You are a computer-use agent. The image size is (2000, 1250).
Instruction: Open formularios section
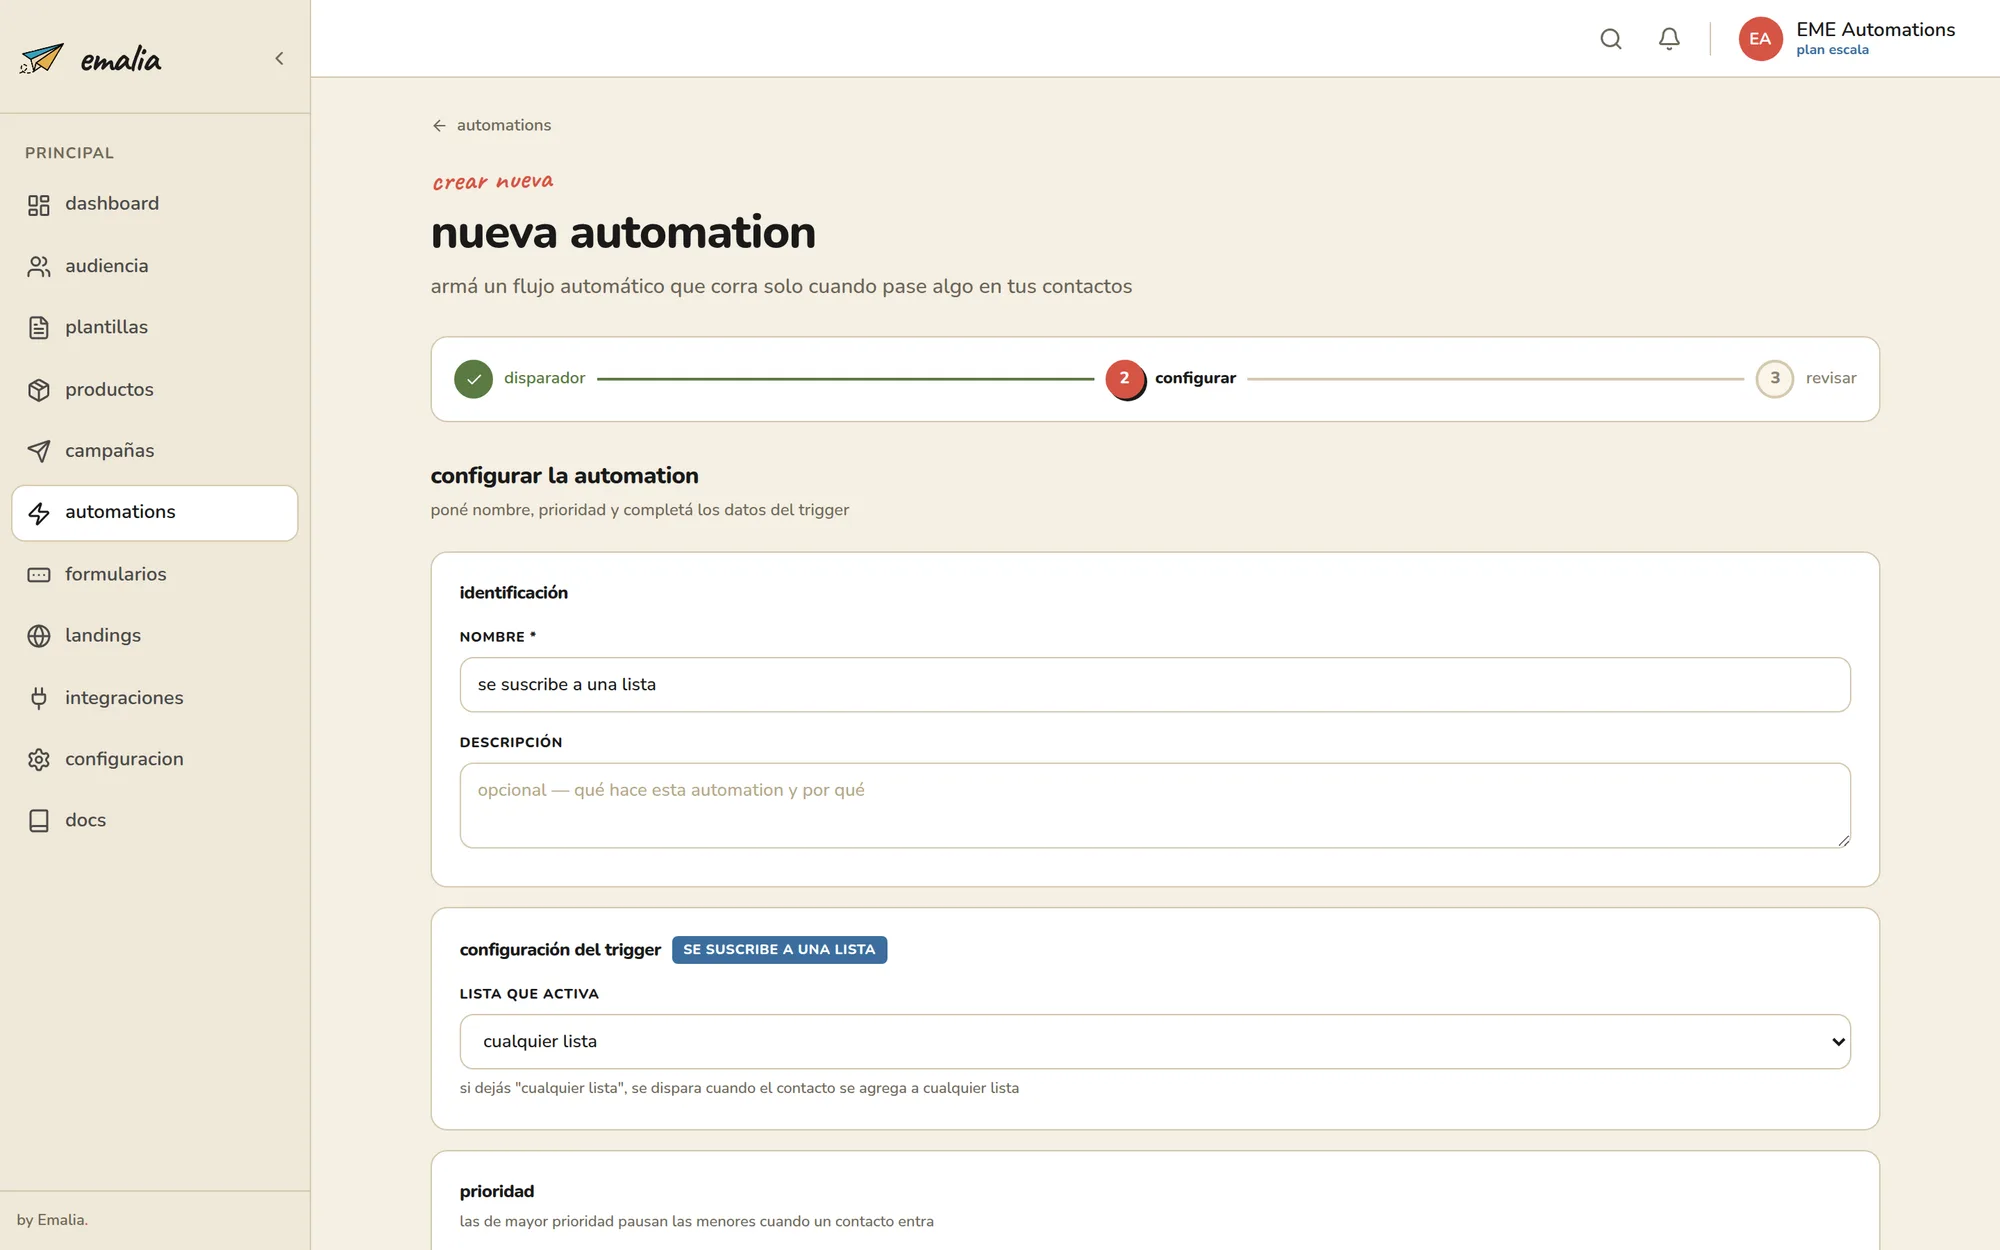pos(155,574)
